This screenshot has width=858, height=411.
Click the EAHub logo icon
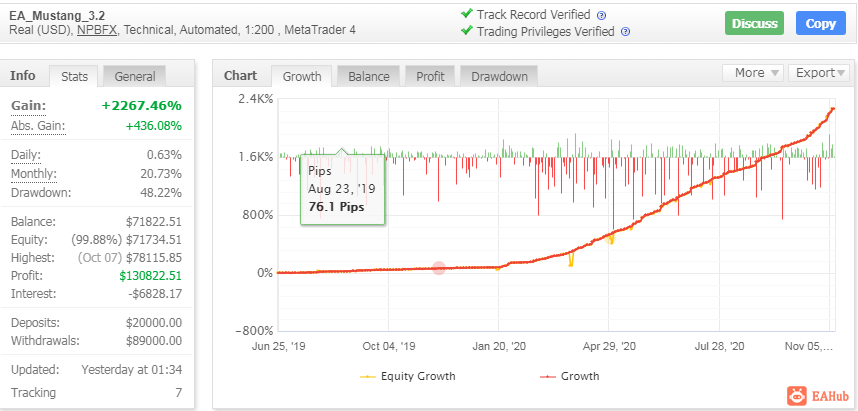[797, 396]
